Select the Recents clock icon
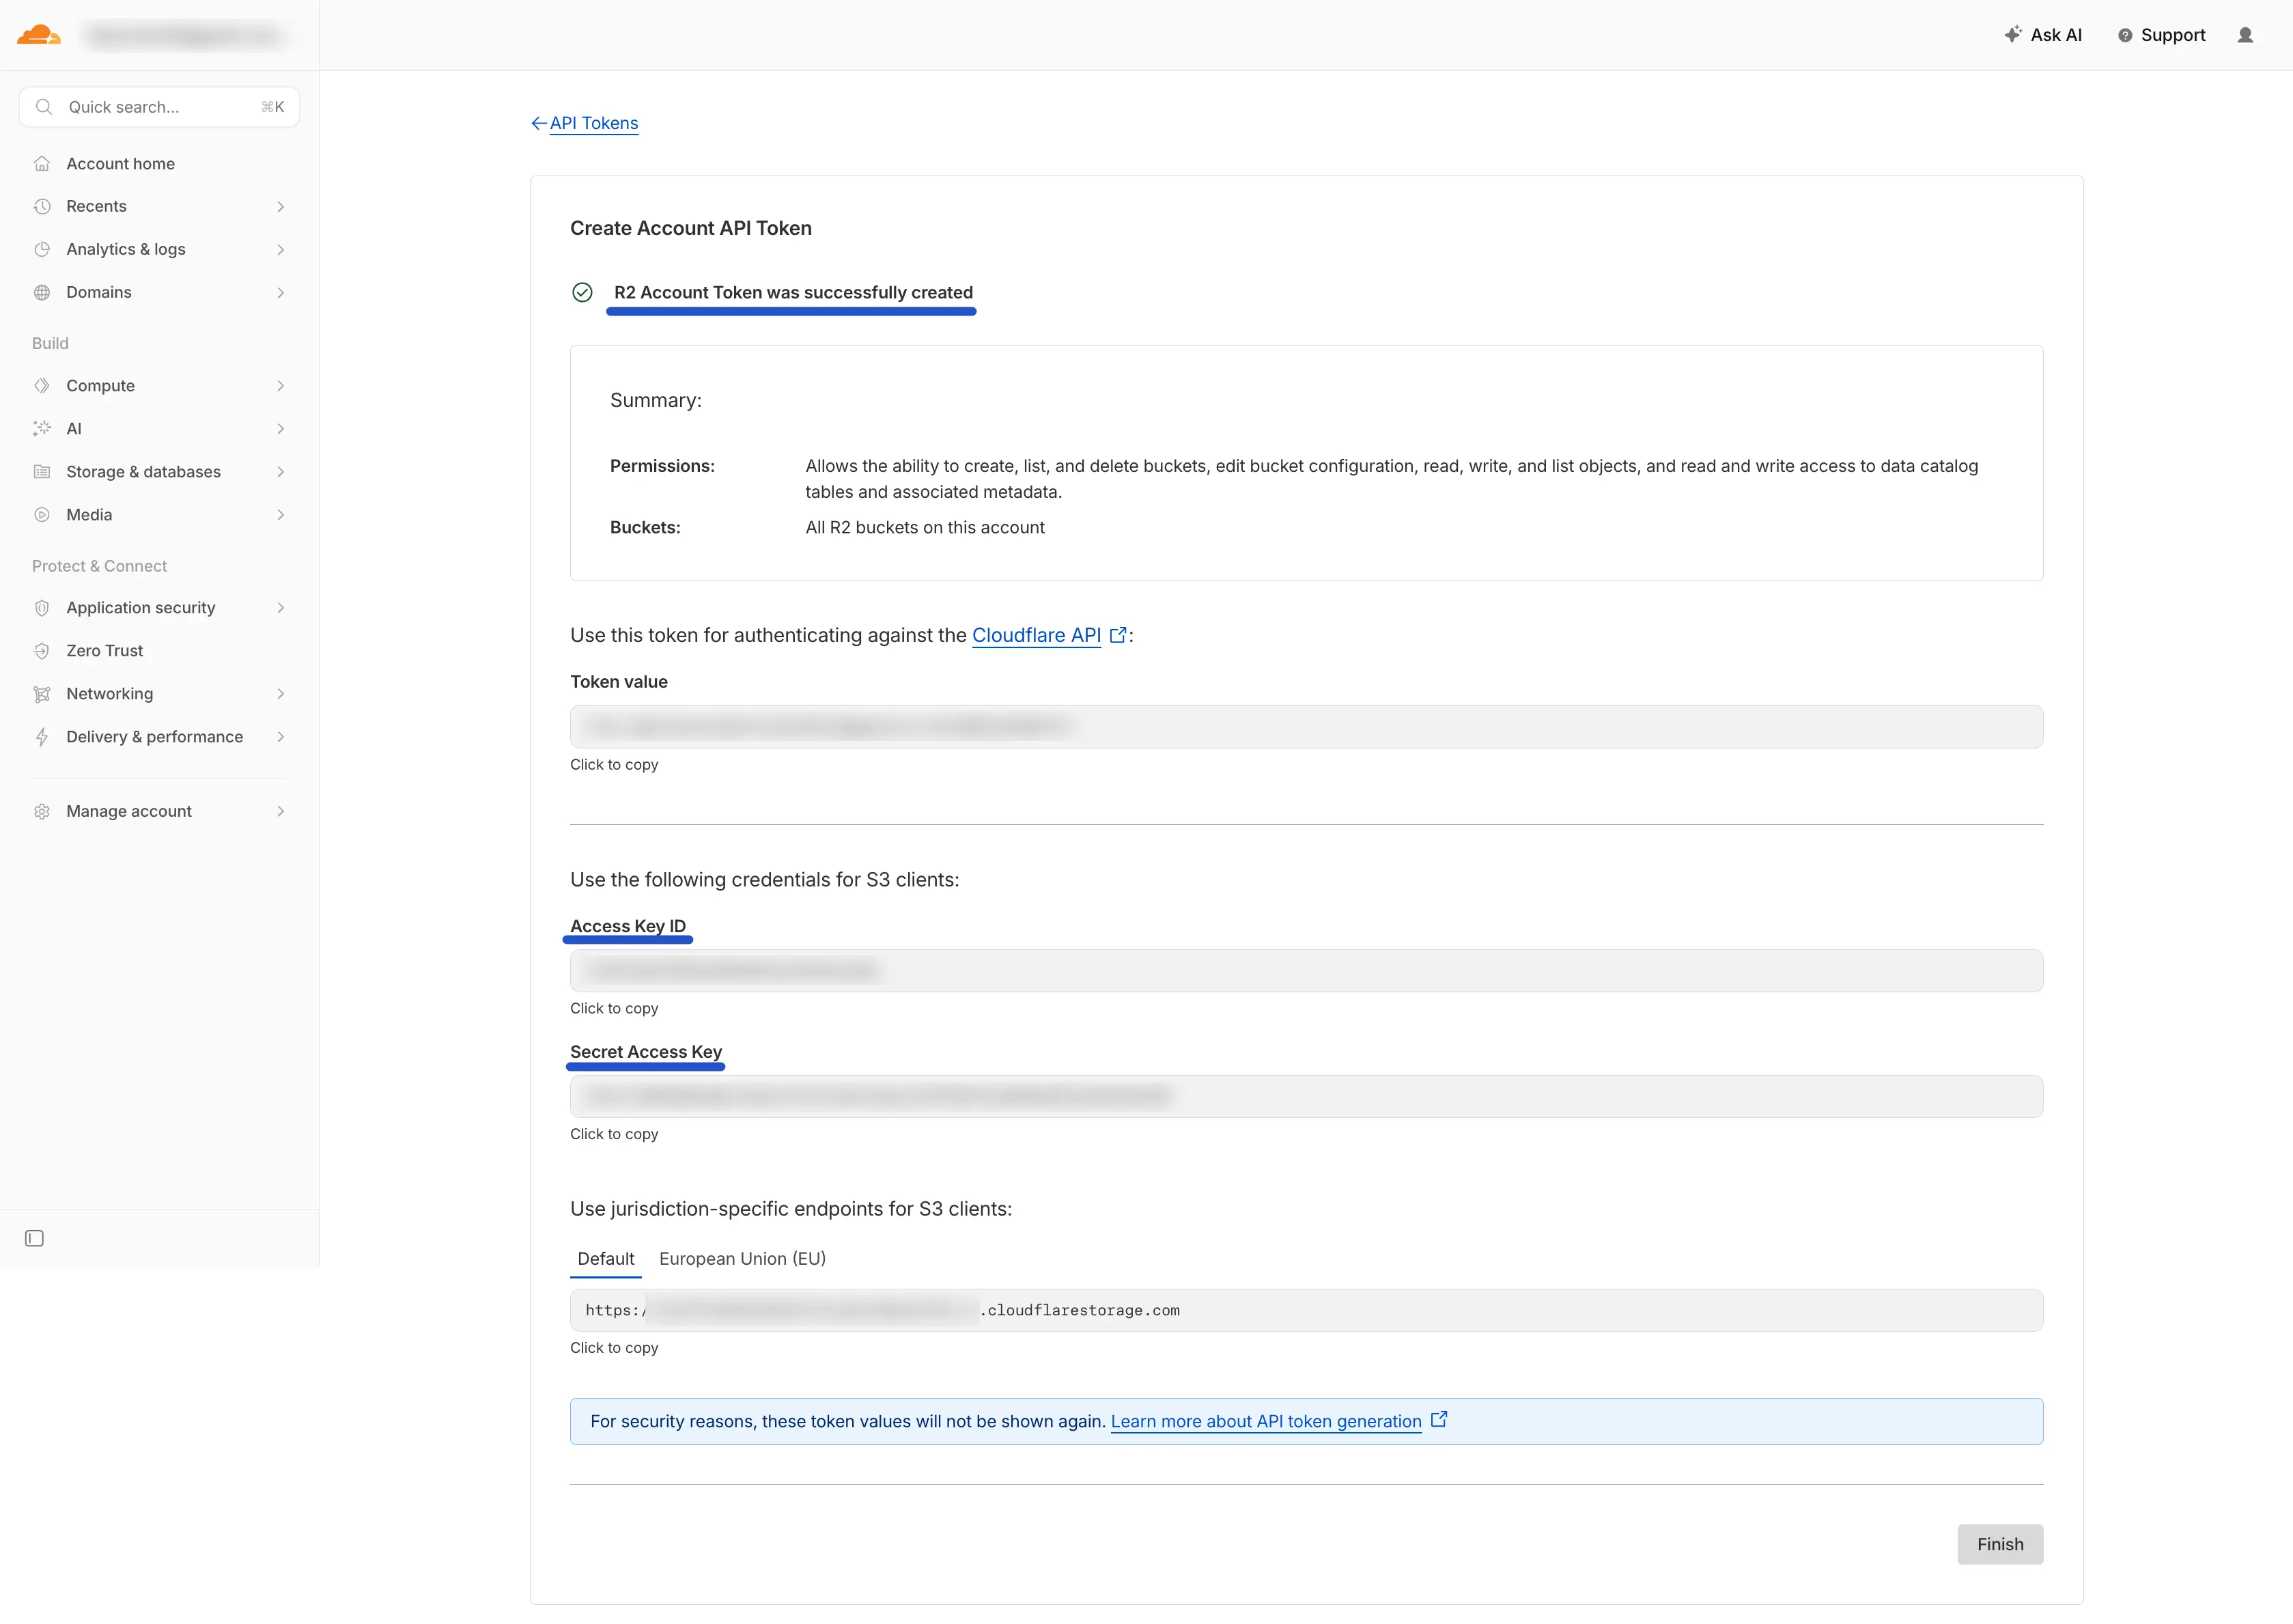2293x1624 pixels. coord(42,206)
